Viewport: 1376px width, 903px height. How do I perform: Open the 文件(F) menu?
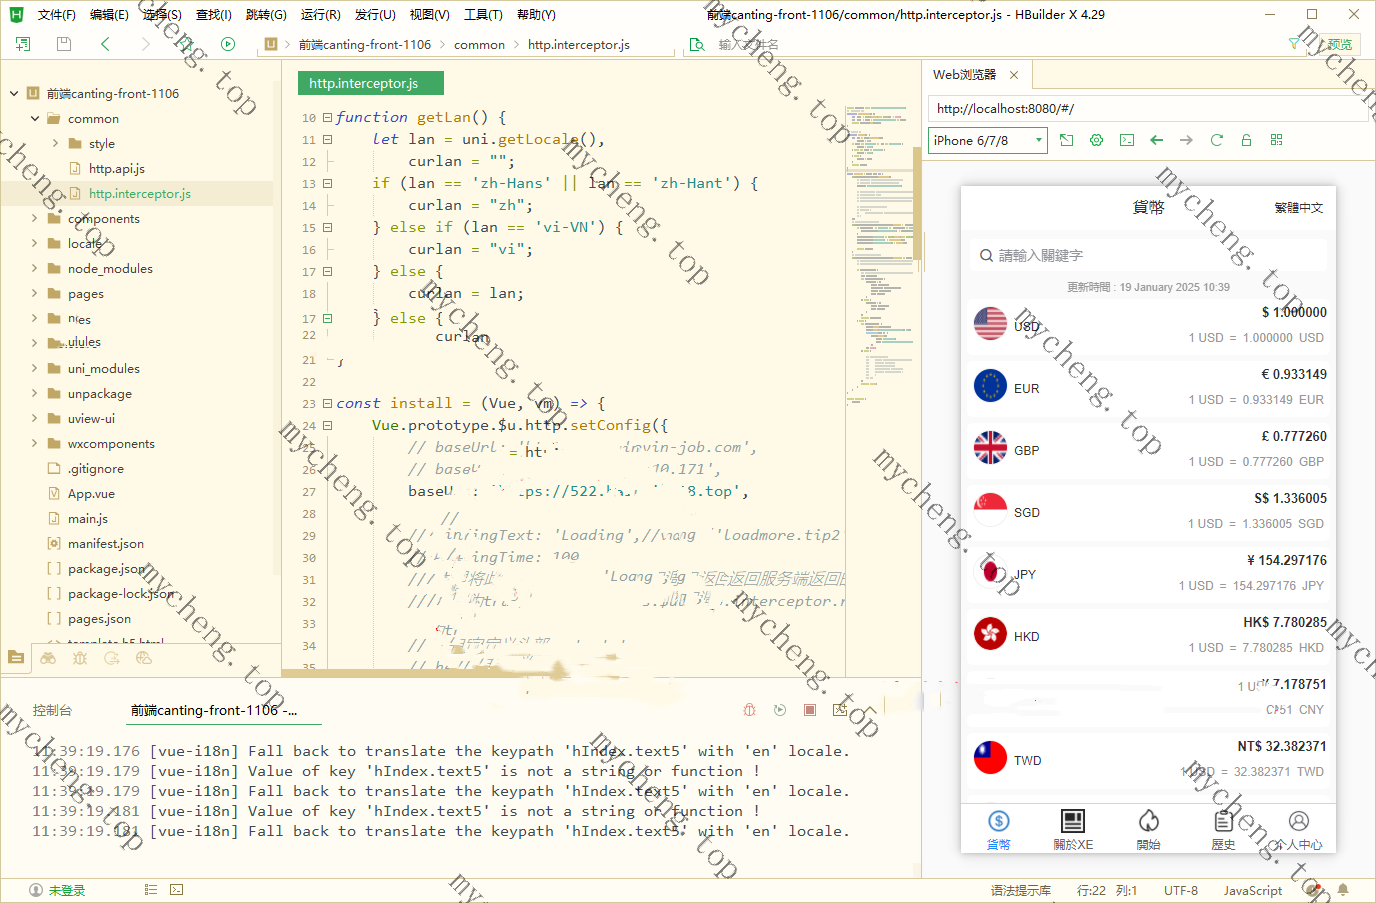(56, 15)
